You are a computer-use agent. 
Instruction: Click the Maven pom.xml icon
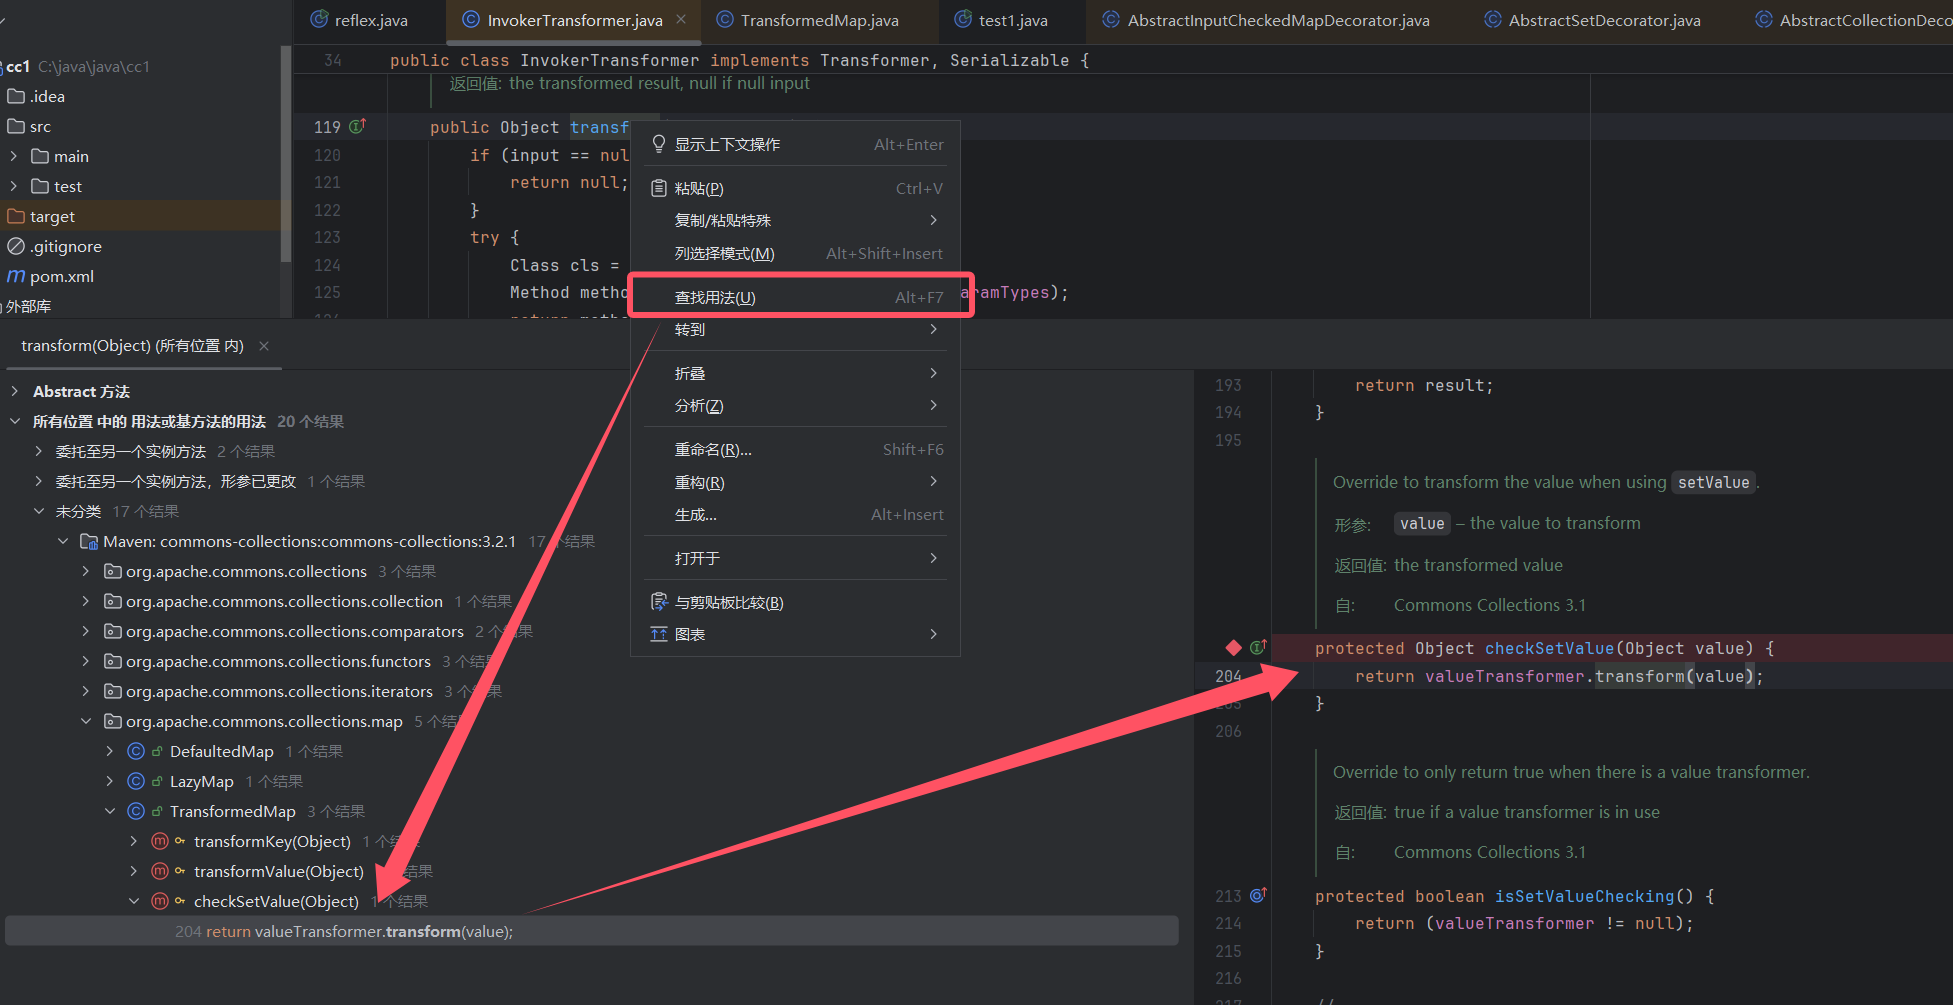pyautogui.click(x=16, y=276)
